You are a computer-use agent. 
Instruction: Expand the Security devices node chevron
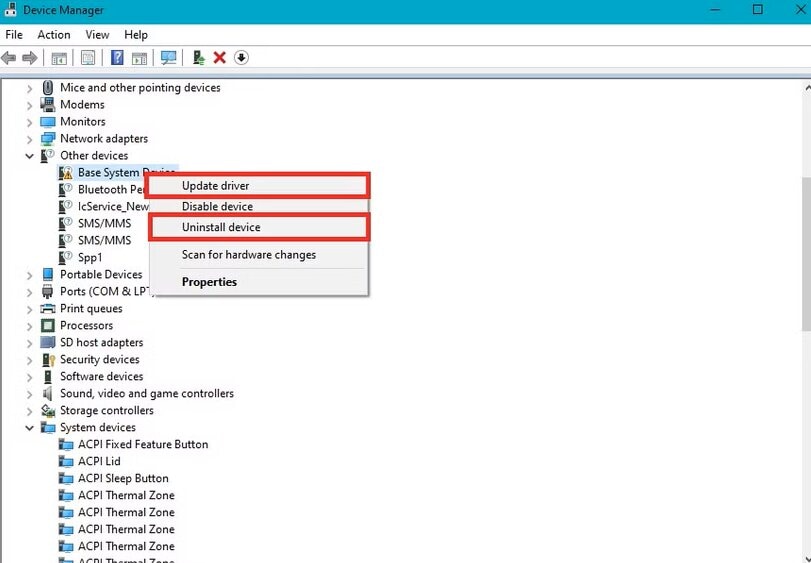click(x=29, y=360)
